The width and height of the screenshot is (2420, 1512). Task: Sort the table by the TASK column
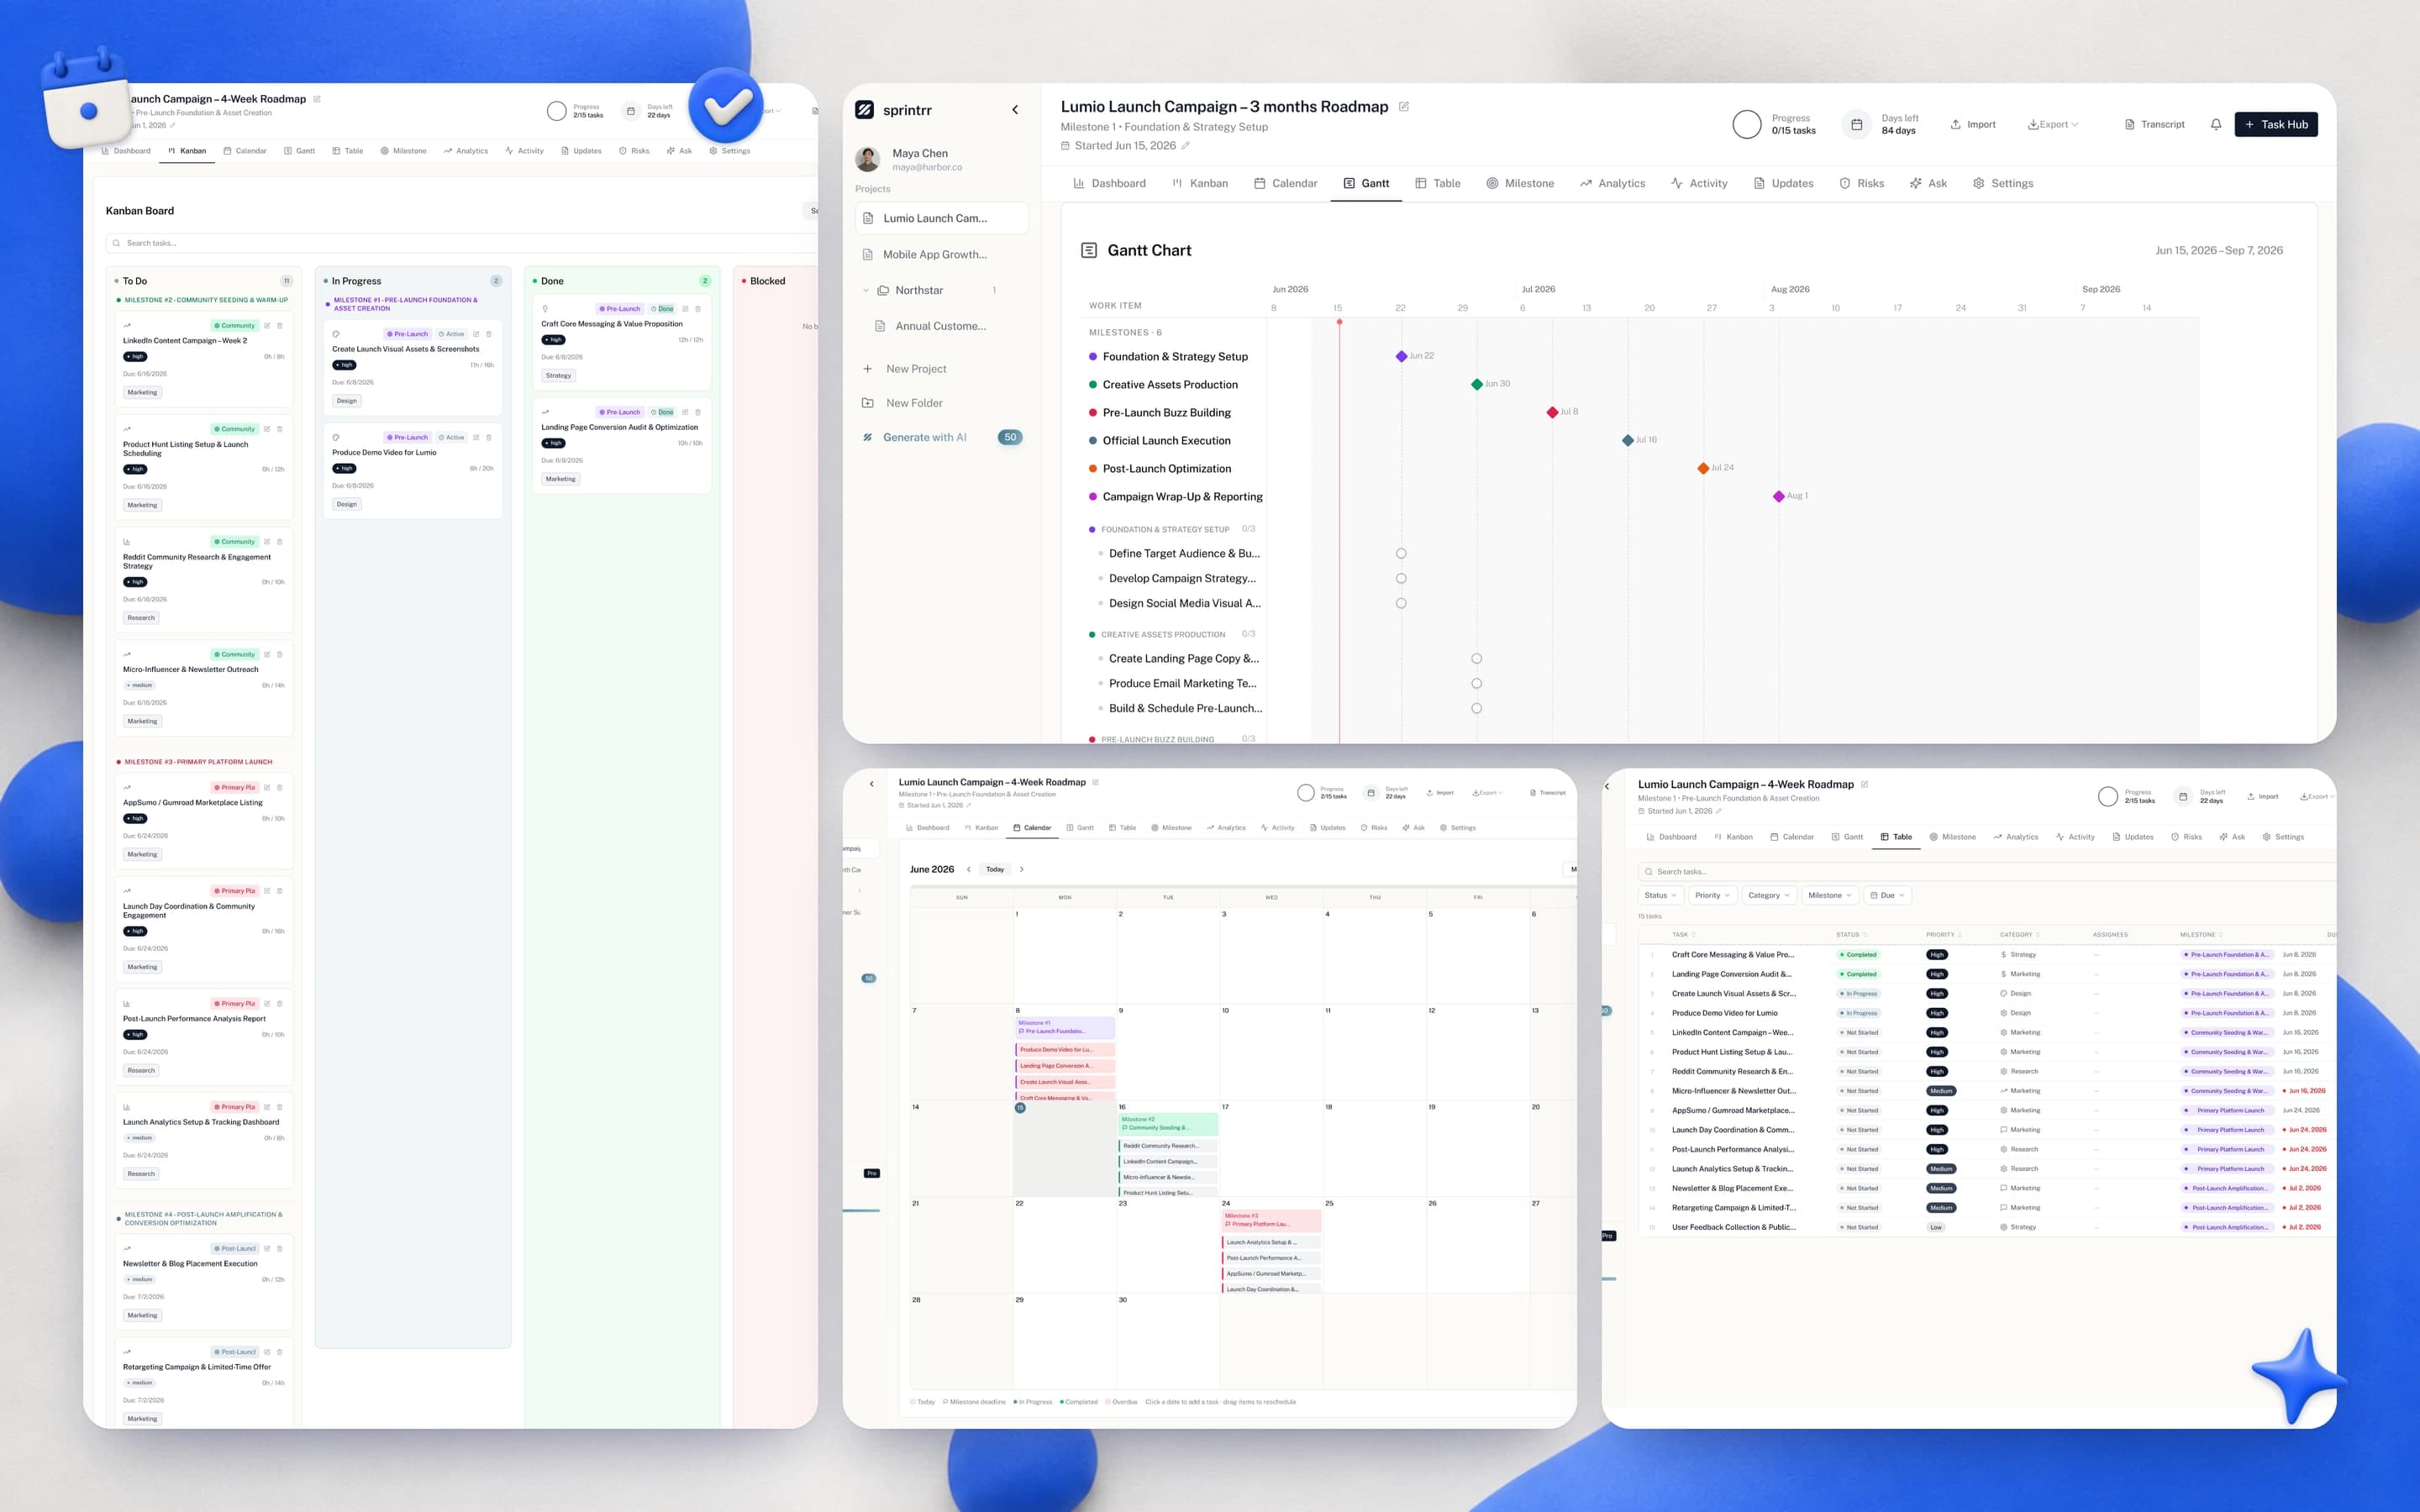pyautogui.click(x=1683, y=935)
